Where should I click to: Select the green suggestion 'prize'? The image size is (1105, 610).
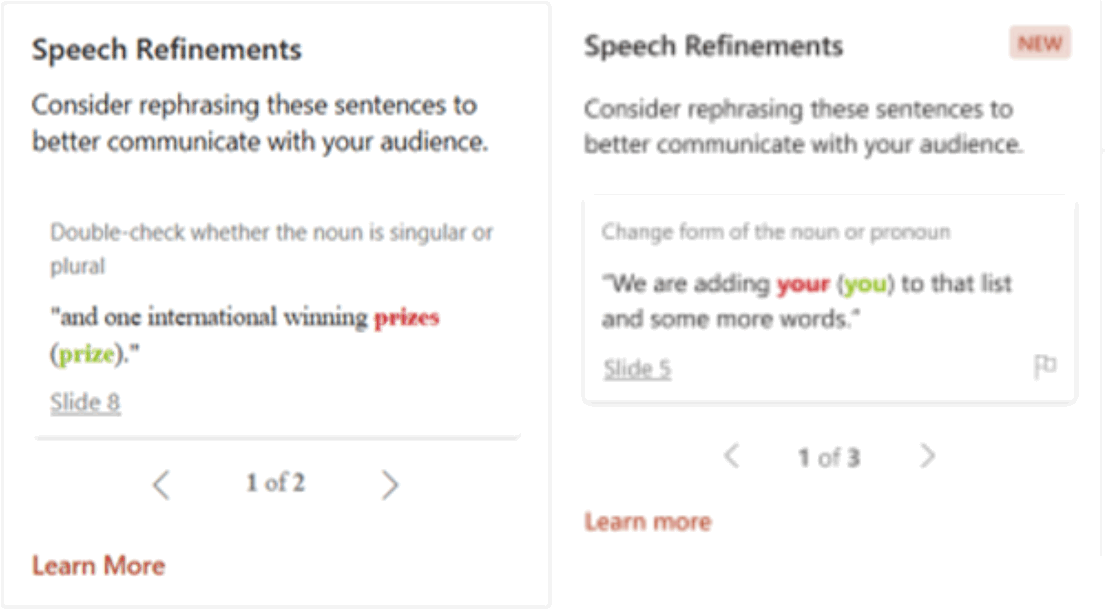86,354
